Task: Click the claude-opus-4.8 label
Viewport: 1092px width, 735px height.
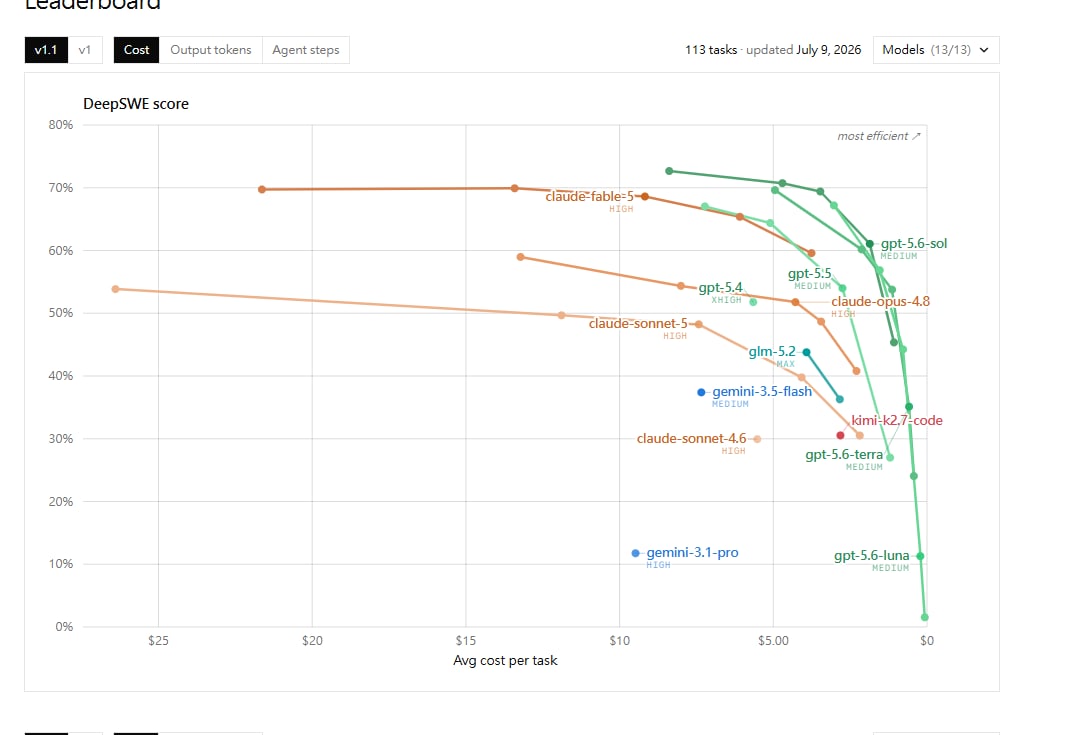Action: click(x=880, y=302)
